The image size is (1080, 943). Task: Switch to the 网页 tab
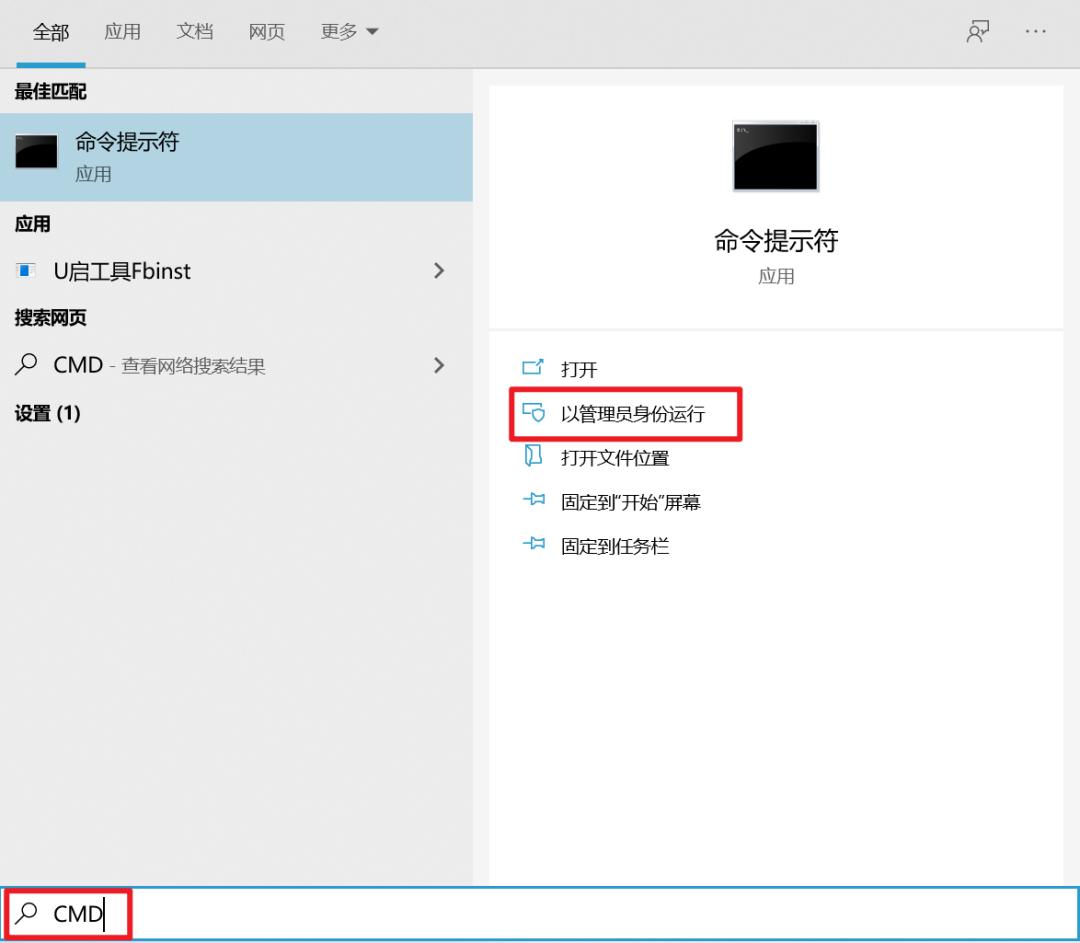coord(266,31)
